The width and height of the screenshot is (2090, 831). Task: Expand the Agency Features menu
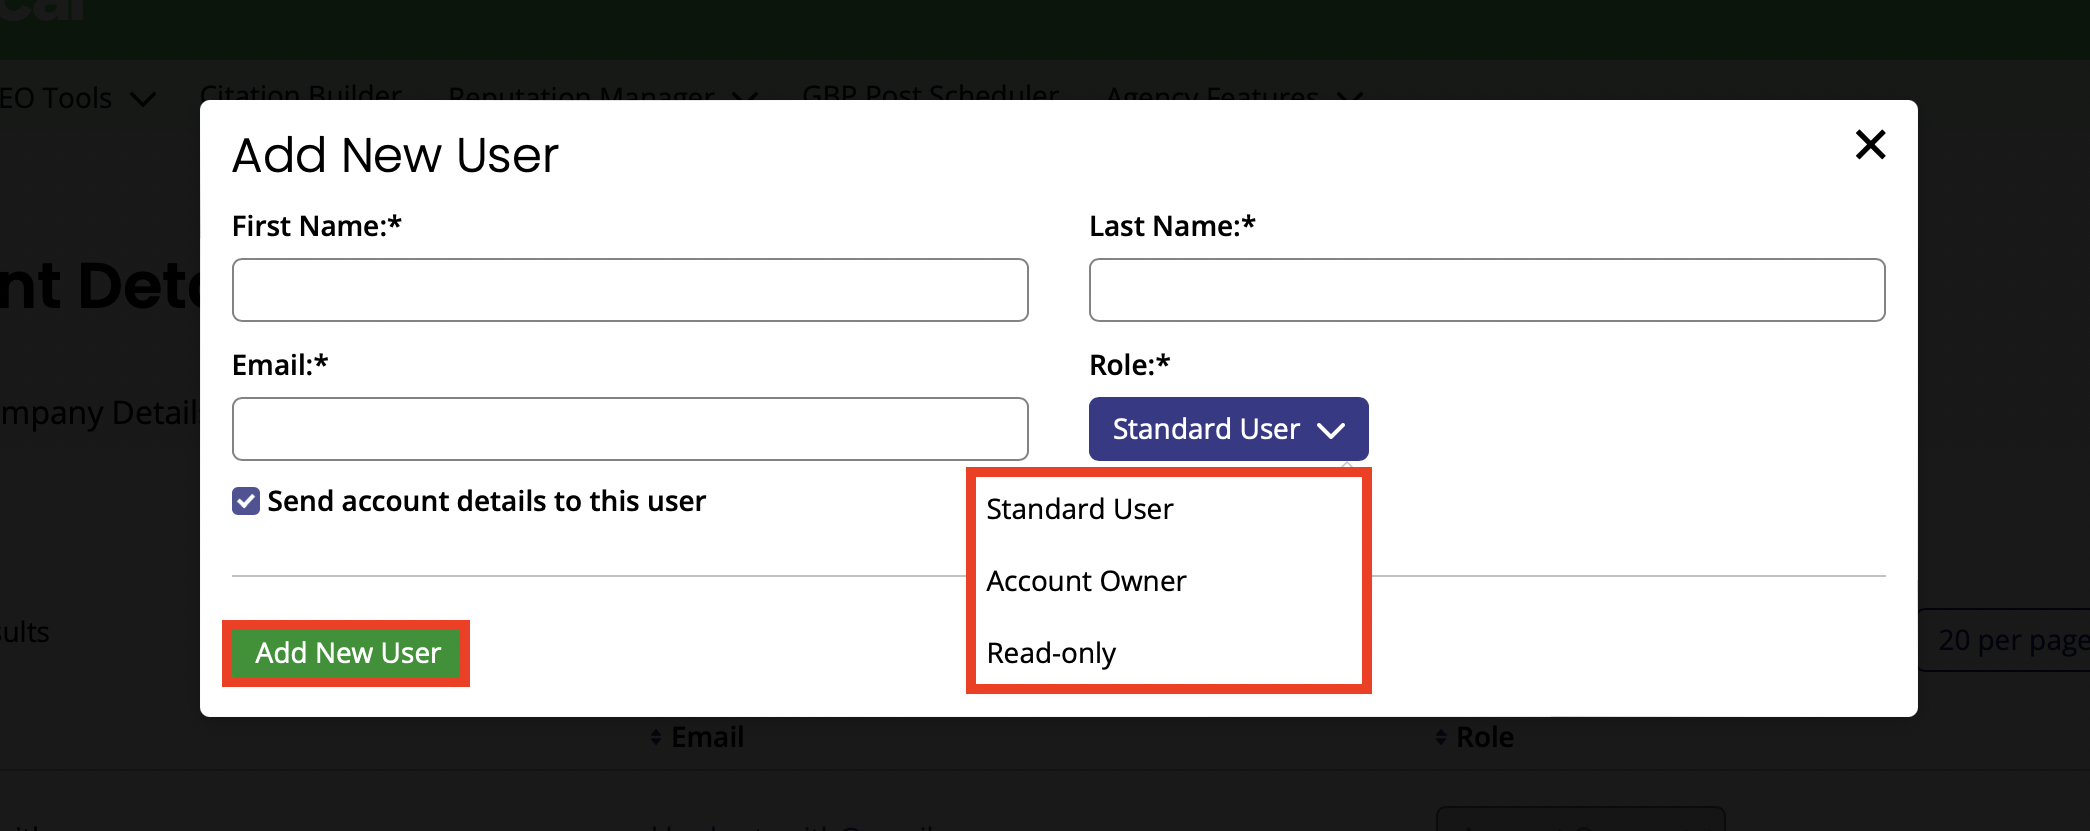[1212, 97]
